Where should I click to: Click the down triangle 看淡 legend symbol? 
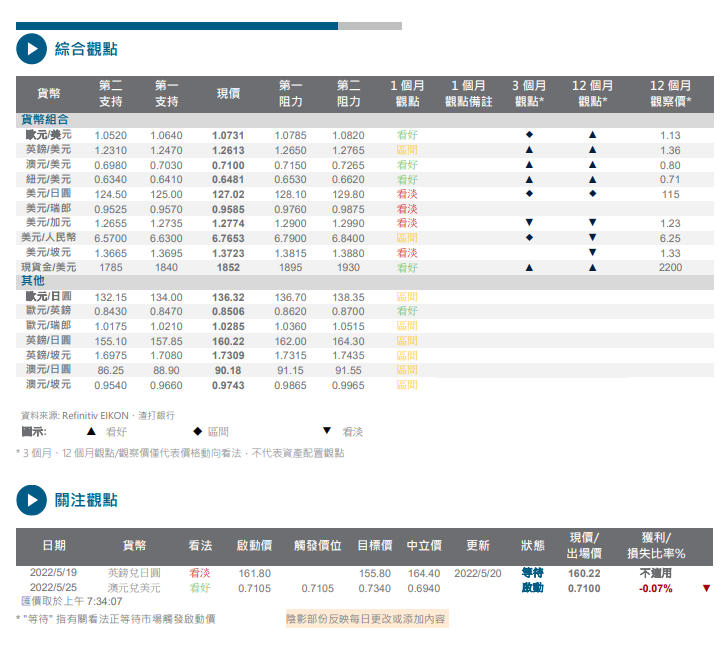(x=326, y=432)
